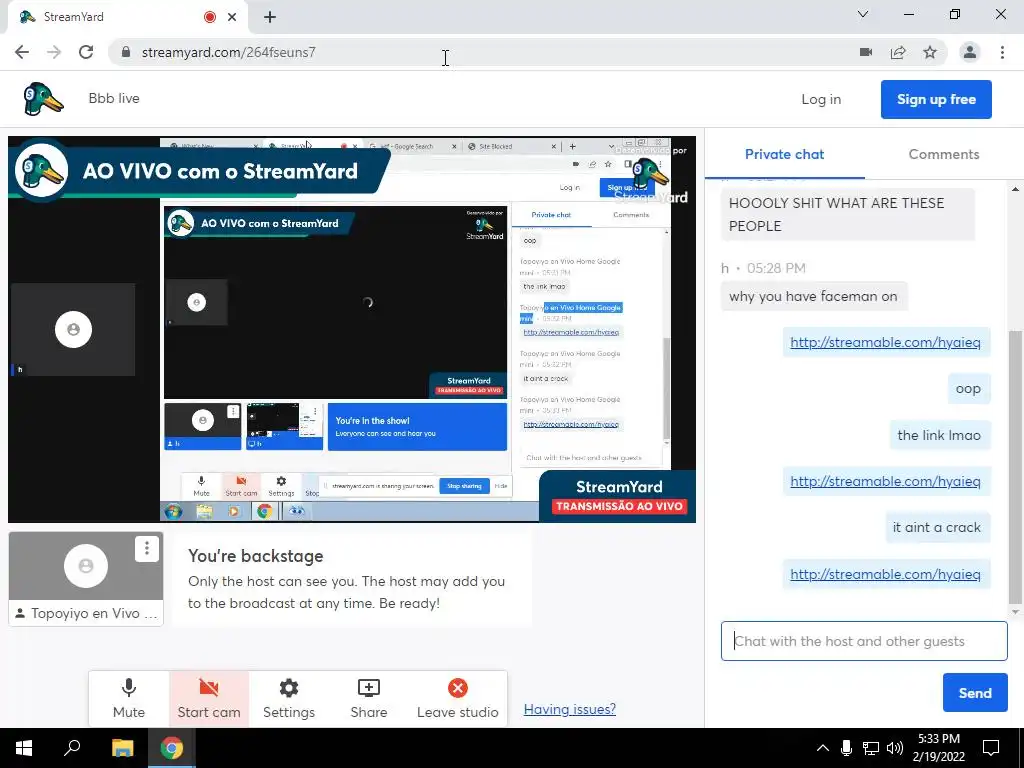The width and height of the screenshot is (1024, 768).
Task: Open the Share screen option
Action: point(368,698)
